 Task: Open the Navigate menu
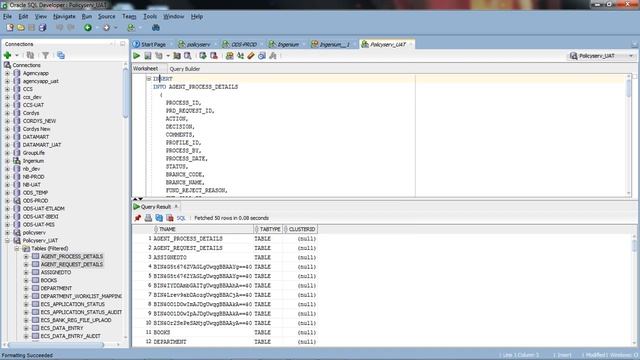64,16
